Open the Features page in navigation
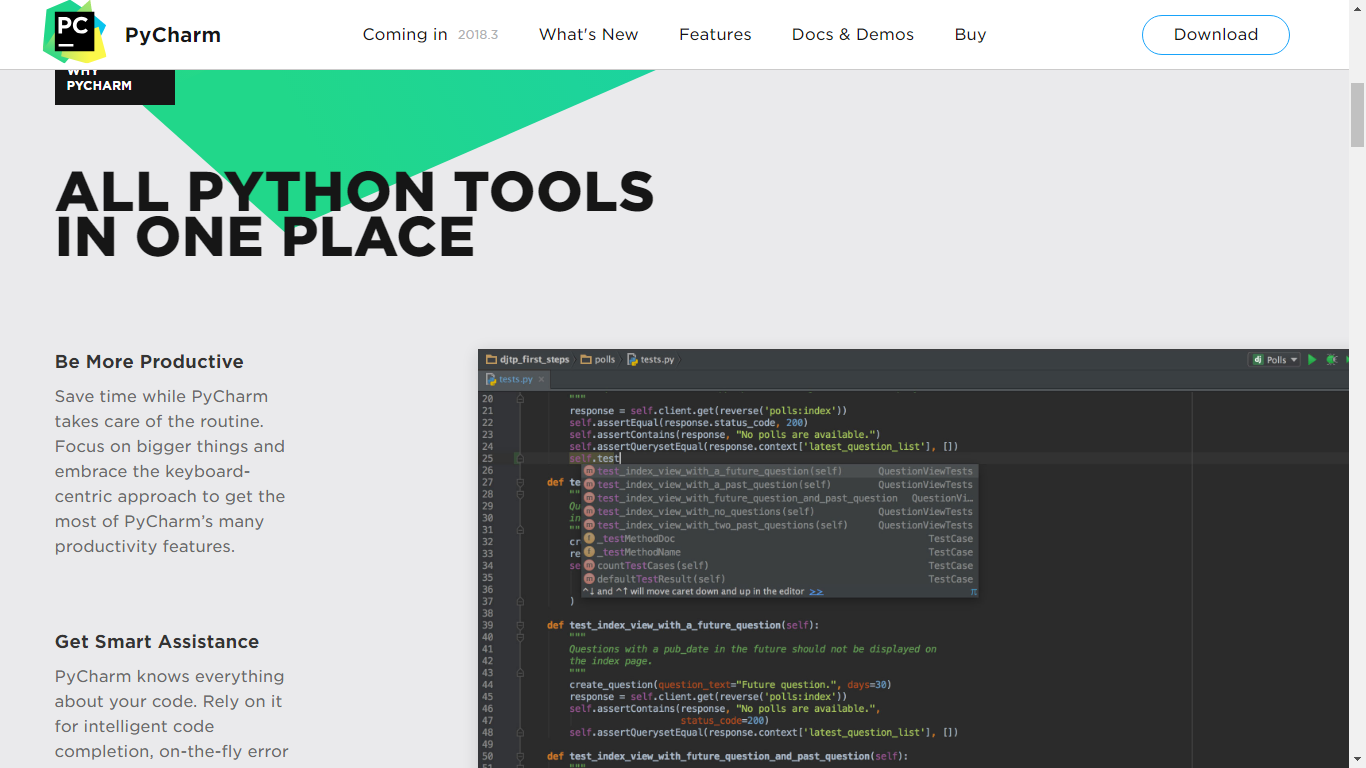Viewport: 1366px width, 768px height. click(x=715, y=35)
